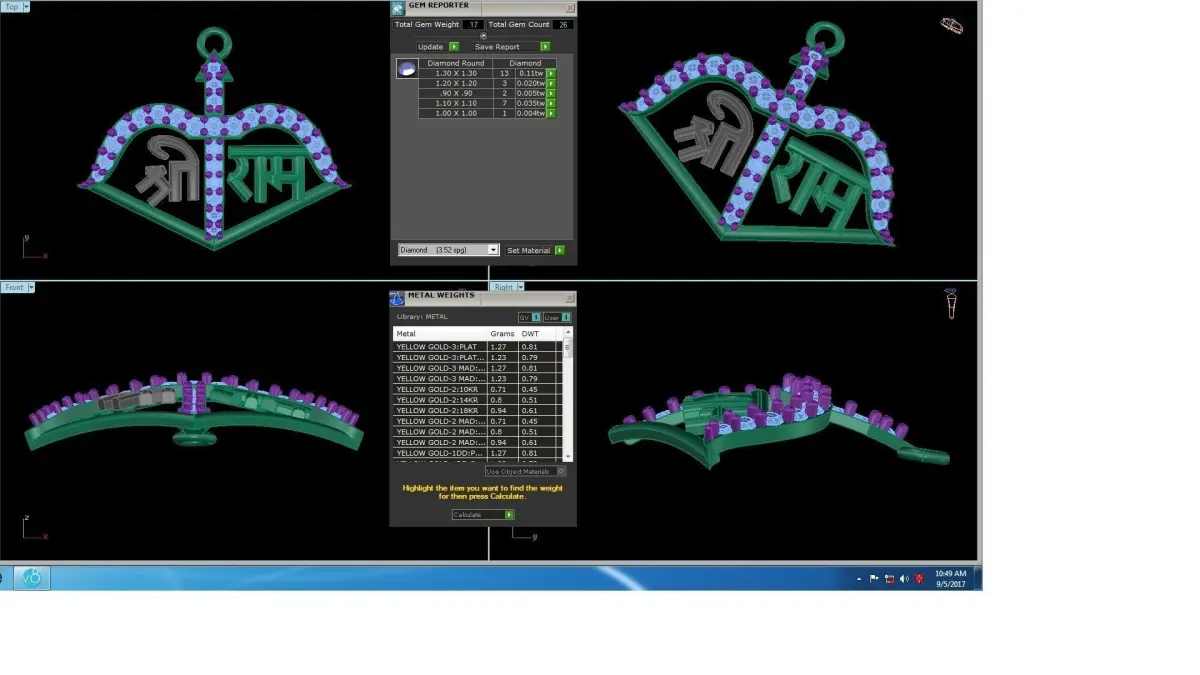The width and height of the screenshot is (1200, 675).
Task: Click the green arrow next to Save Report
Action: (x=545, y=46)
